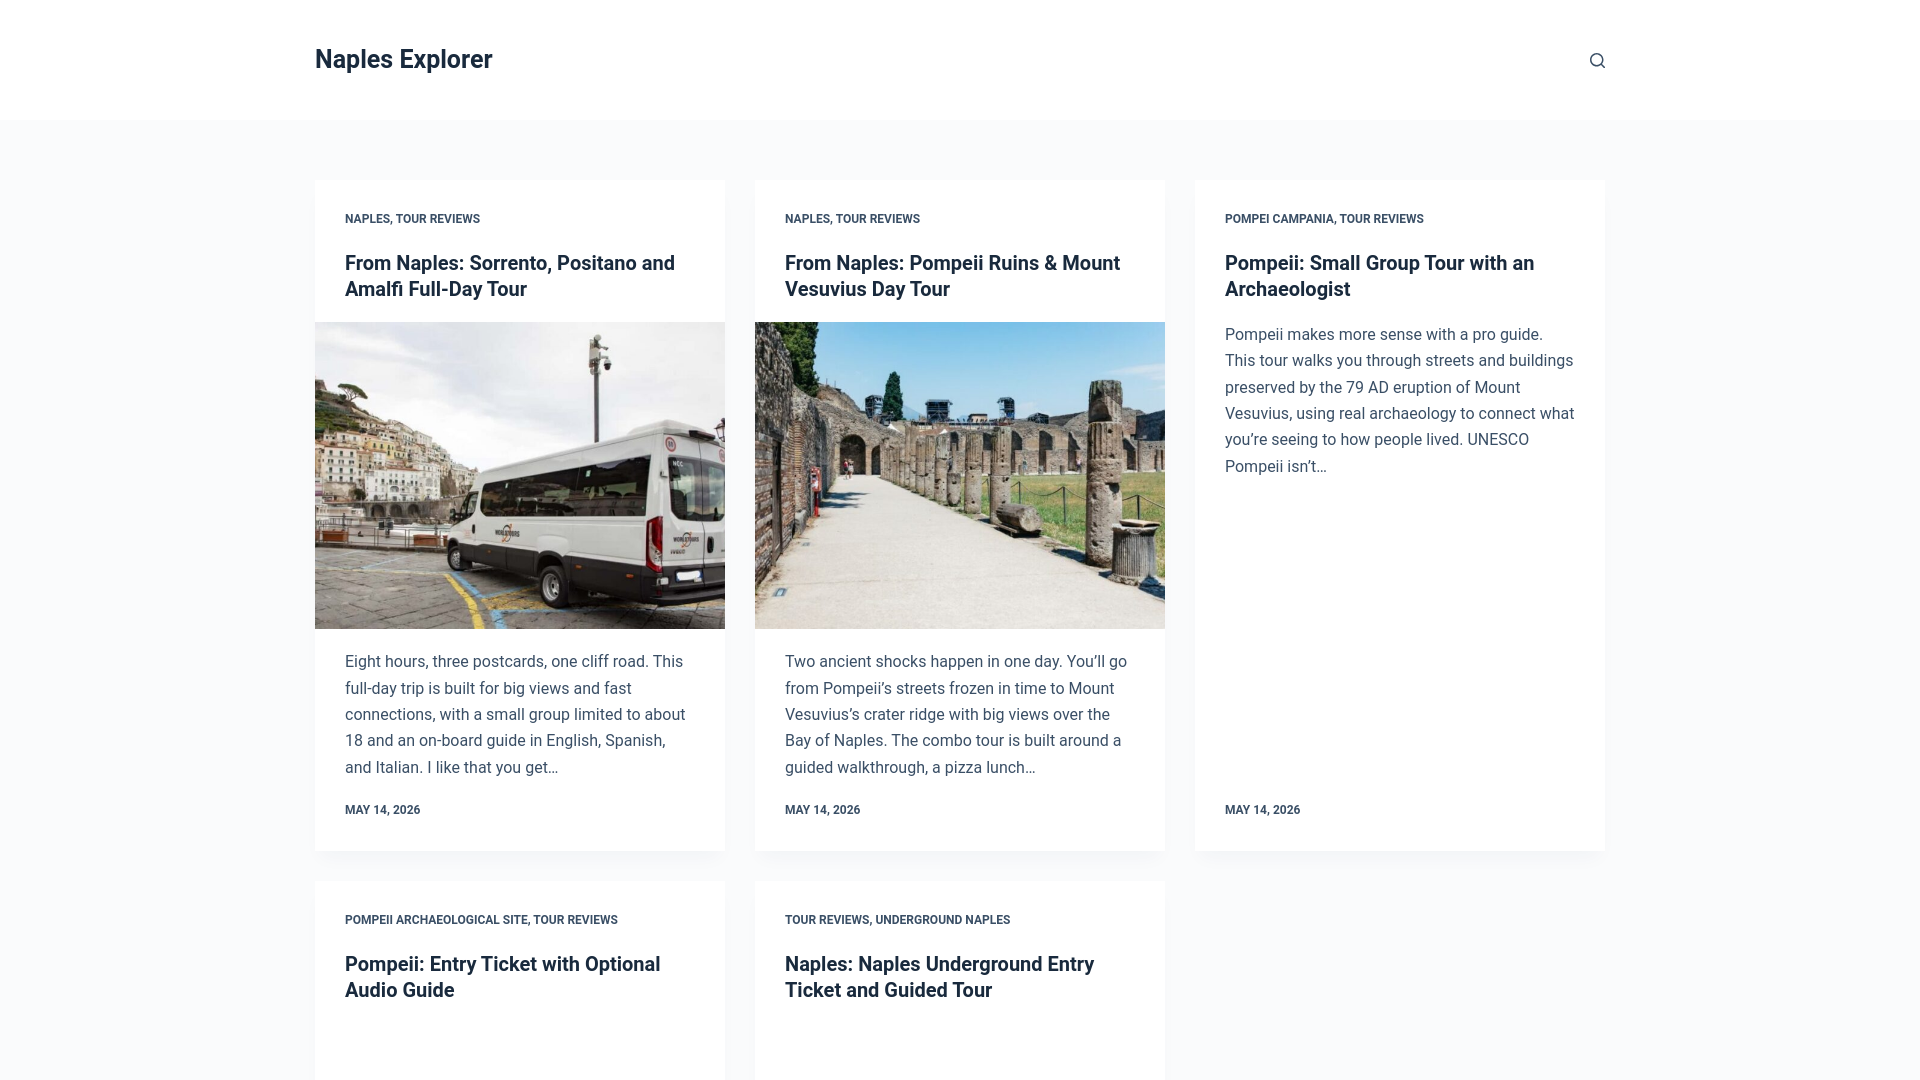Click the date under the Vesuvius tour excerpt
Image resolution: width=1920 pixels, height=1080 pixels.
click(822, 810)
